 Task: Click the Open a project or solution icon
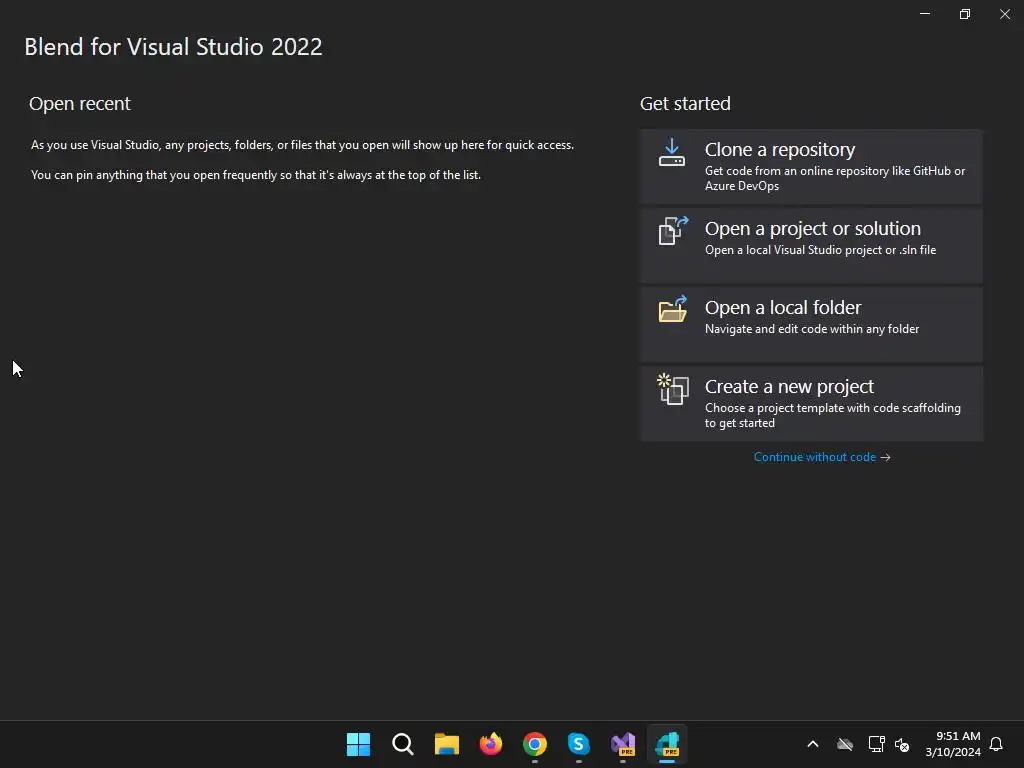pyautogui.click(x=673, y=231)
